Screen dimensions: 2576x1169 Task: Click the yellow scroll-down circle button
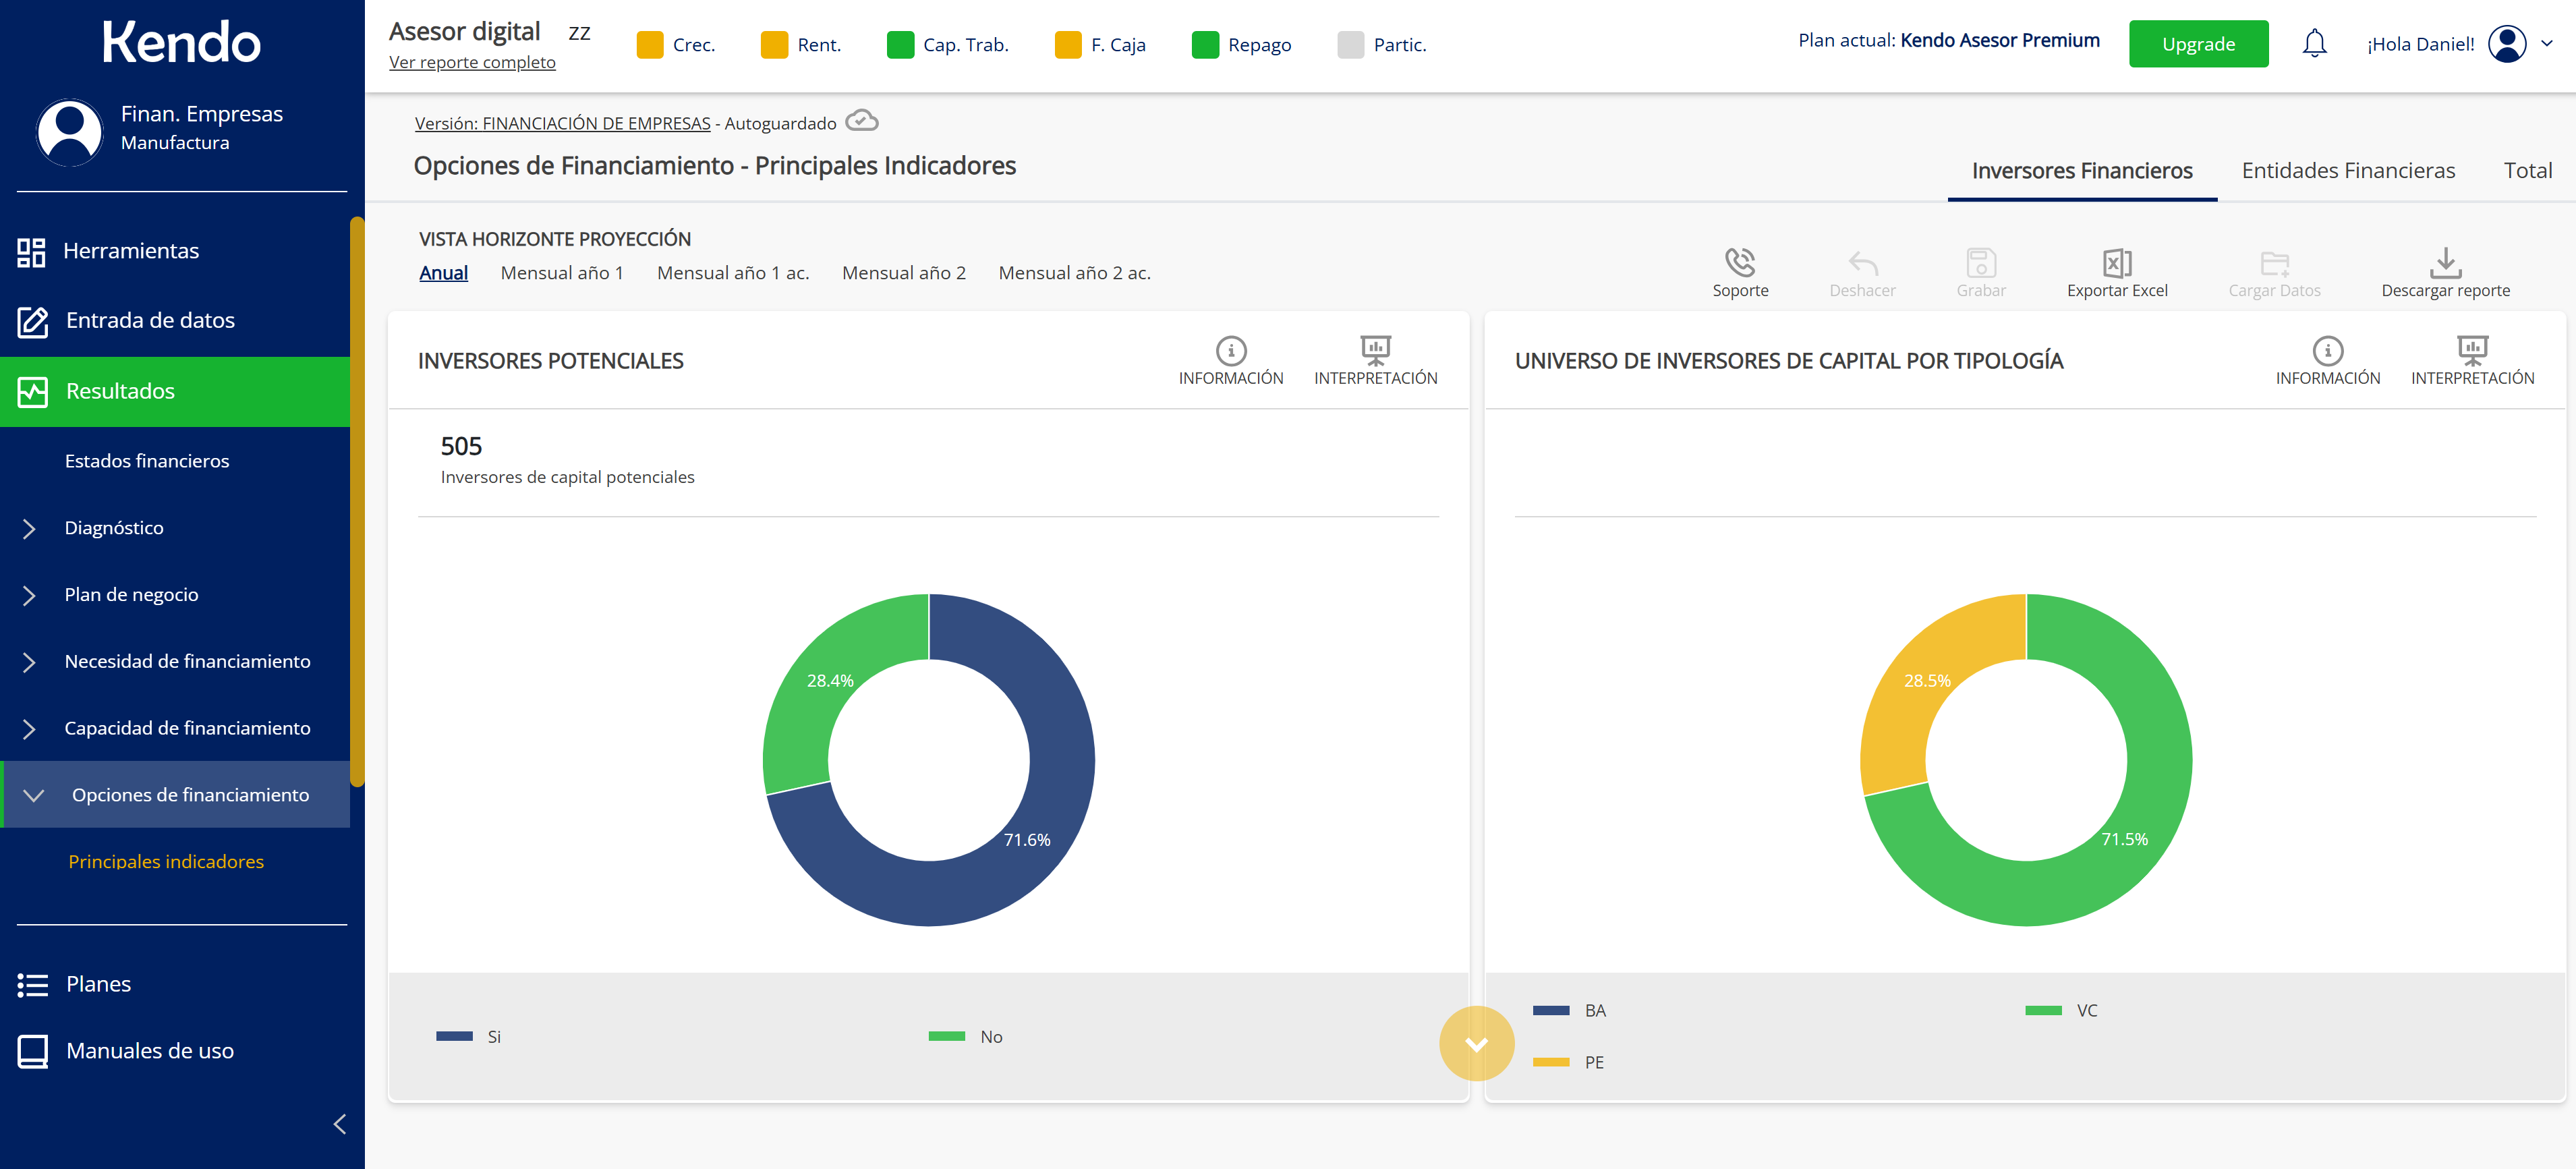pyautogui.click(x=1476, y=1043)
